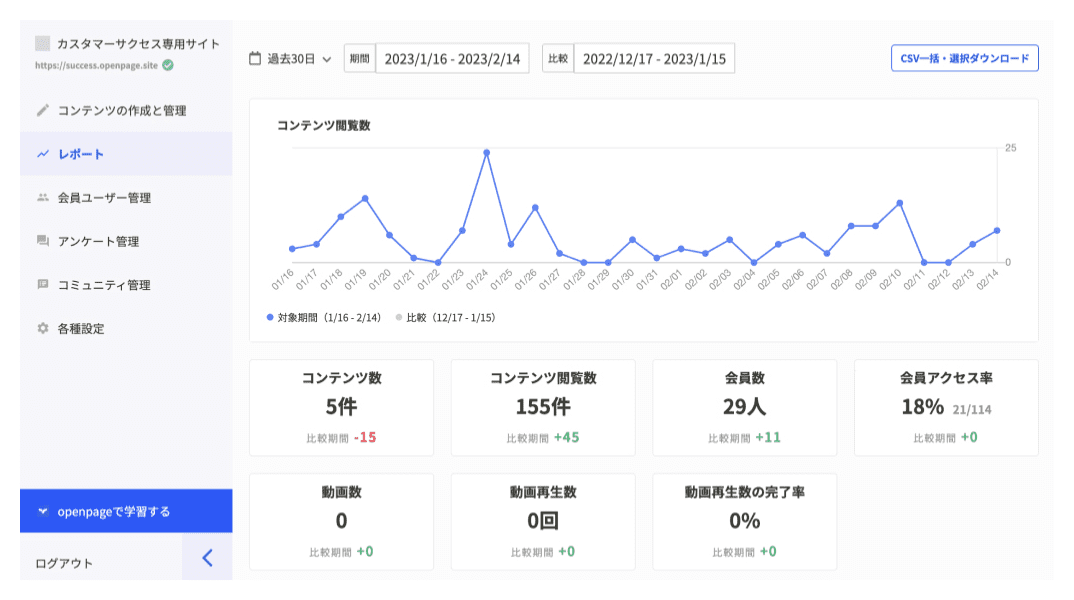The image size is (1074, 600).
Task: Click the 21/114 ratio text
Action: pos(971,410)
